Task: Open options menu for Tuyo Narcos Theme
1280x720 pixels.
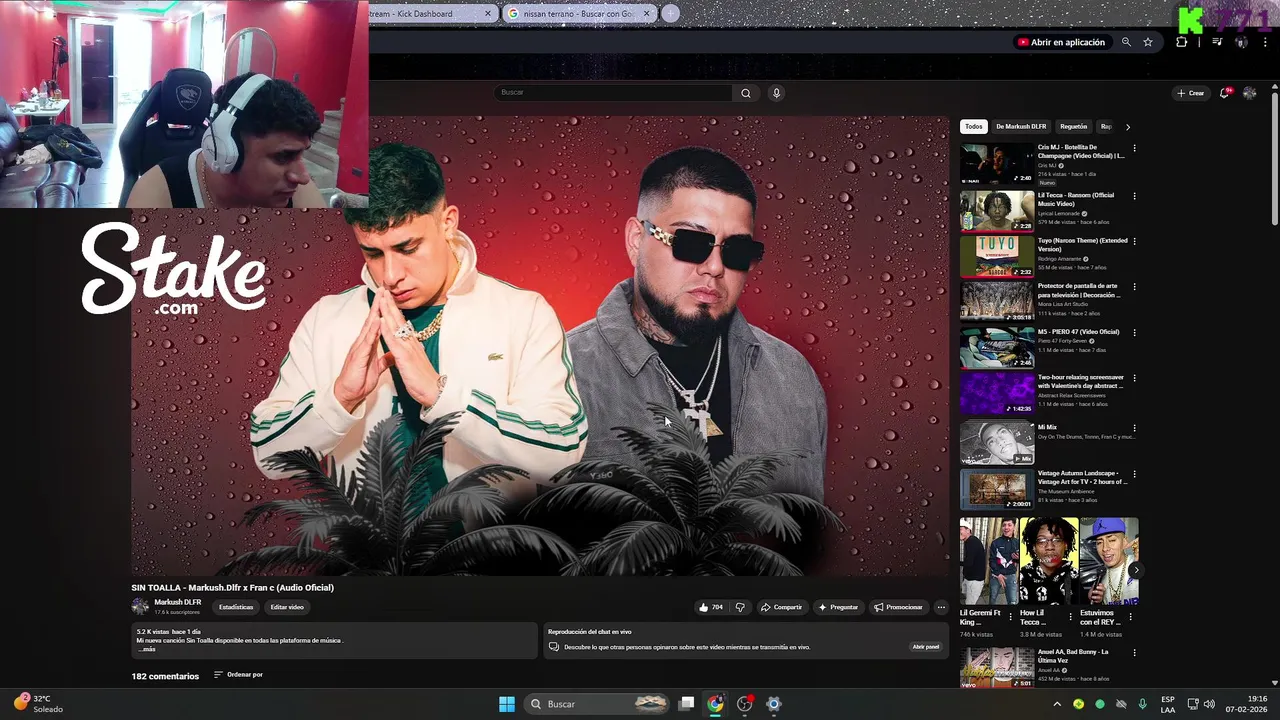Action: [x=1134, y=241]
